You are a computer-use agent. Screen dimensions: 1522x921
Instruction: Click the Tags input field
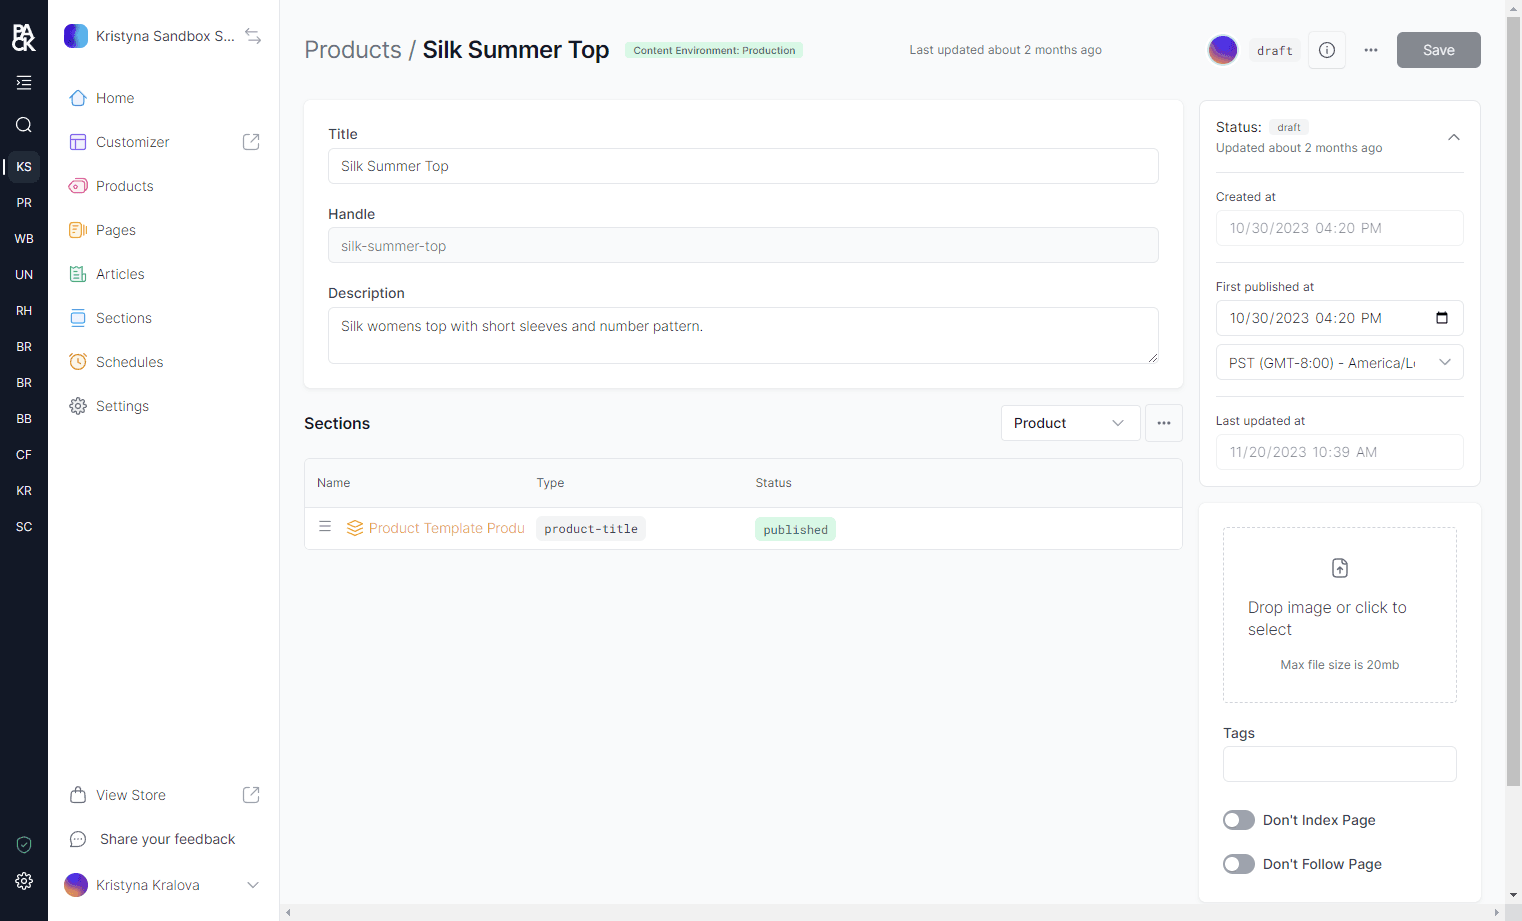click(x=1338, y=764)
